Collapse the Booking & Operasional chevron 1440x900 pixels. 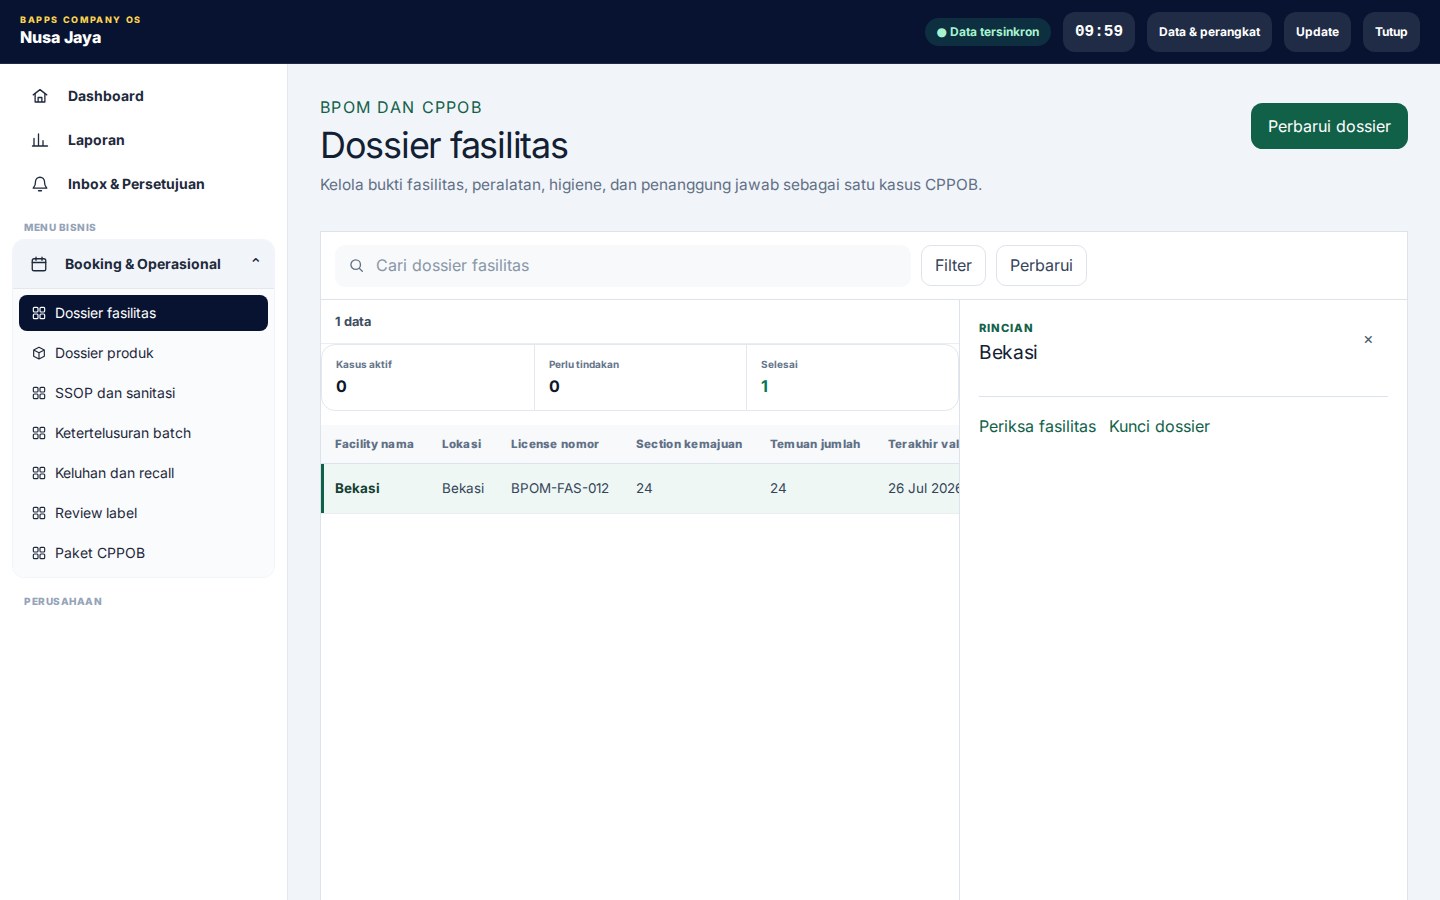(256, 261)
